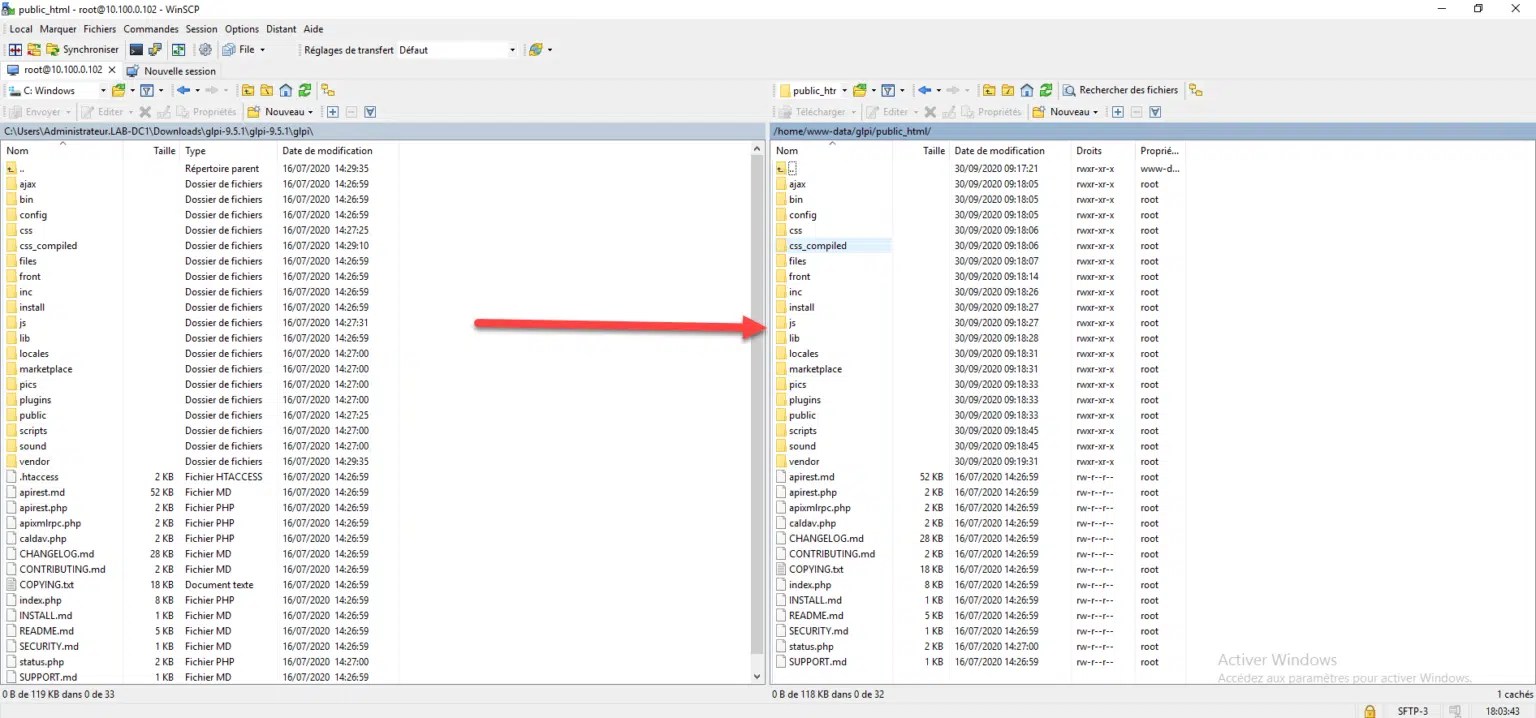Click the Synchroniser button label
The width and height of the screenshot is (1536, 718).
pyautogui.click(x=90, y=50)
